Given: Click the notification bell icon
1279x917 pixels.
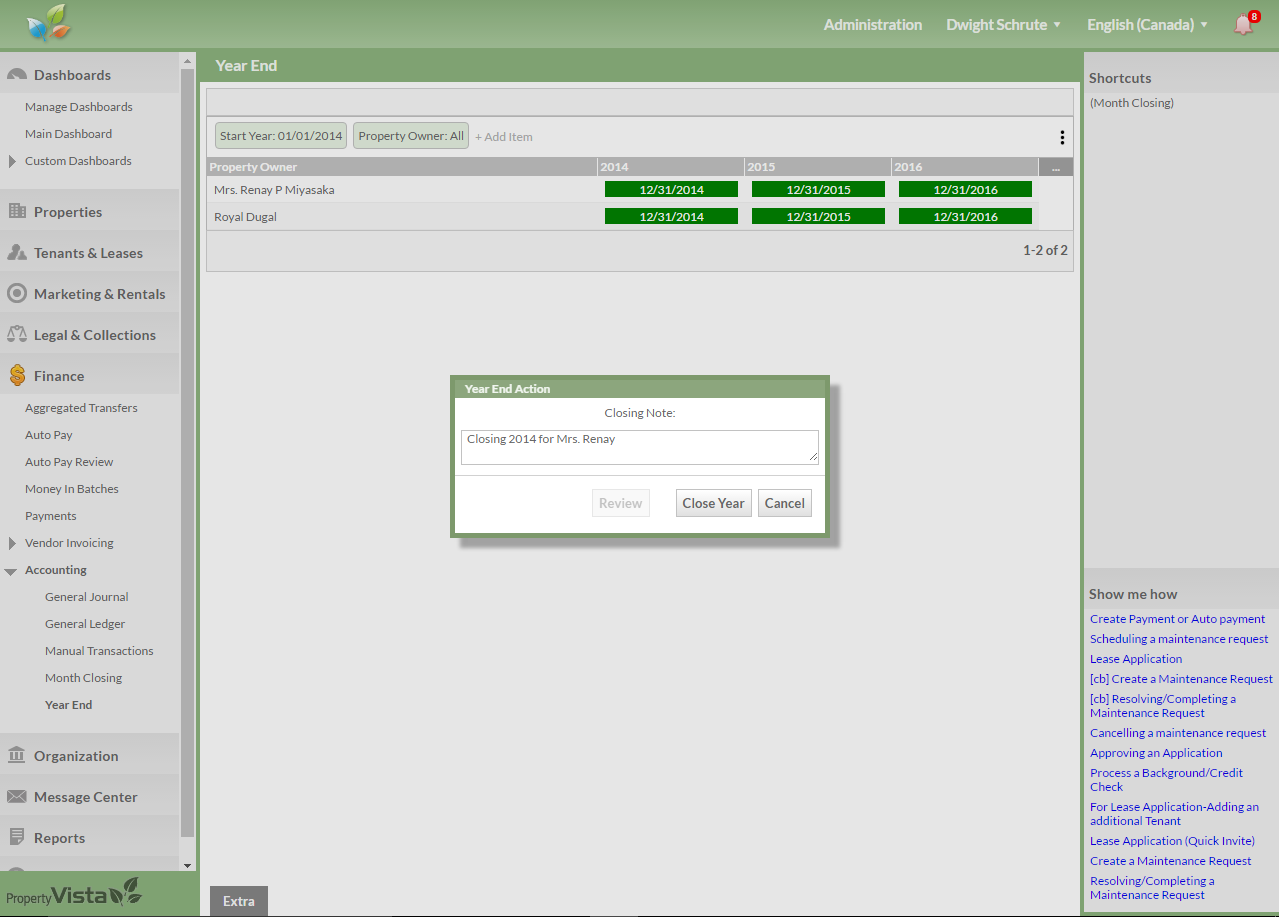Looking at the screenshot, I should (x=1244, y=25).
